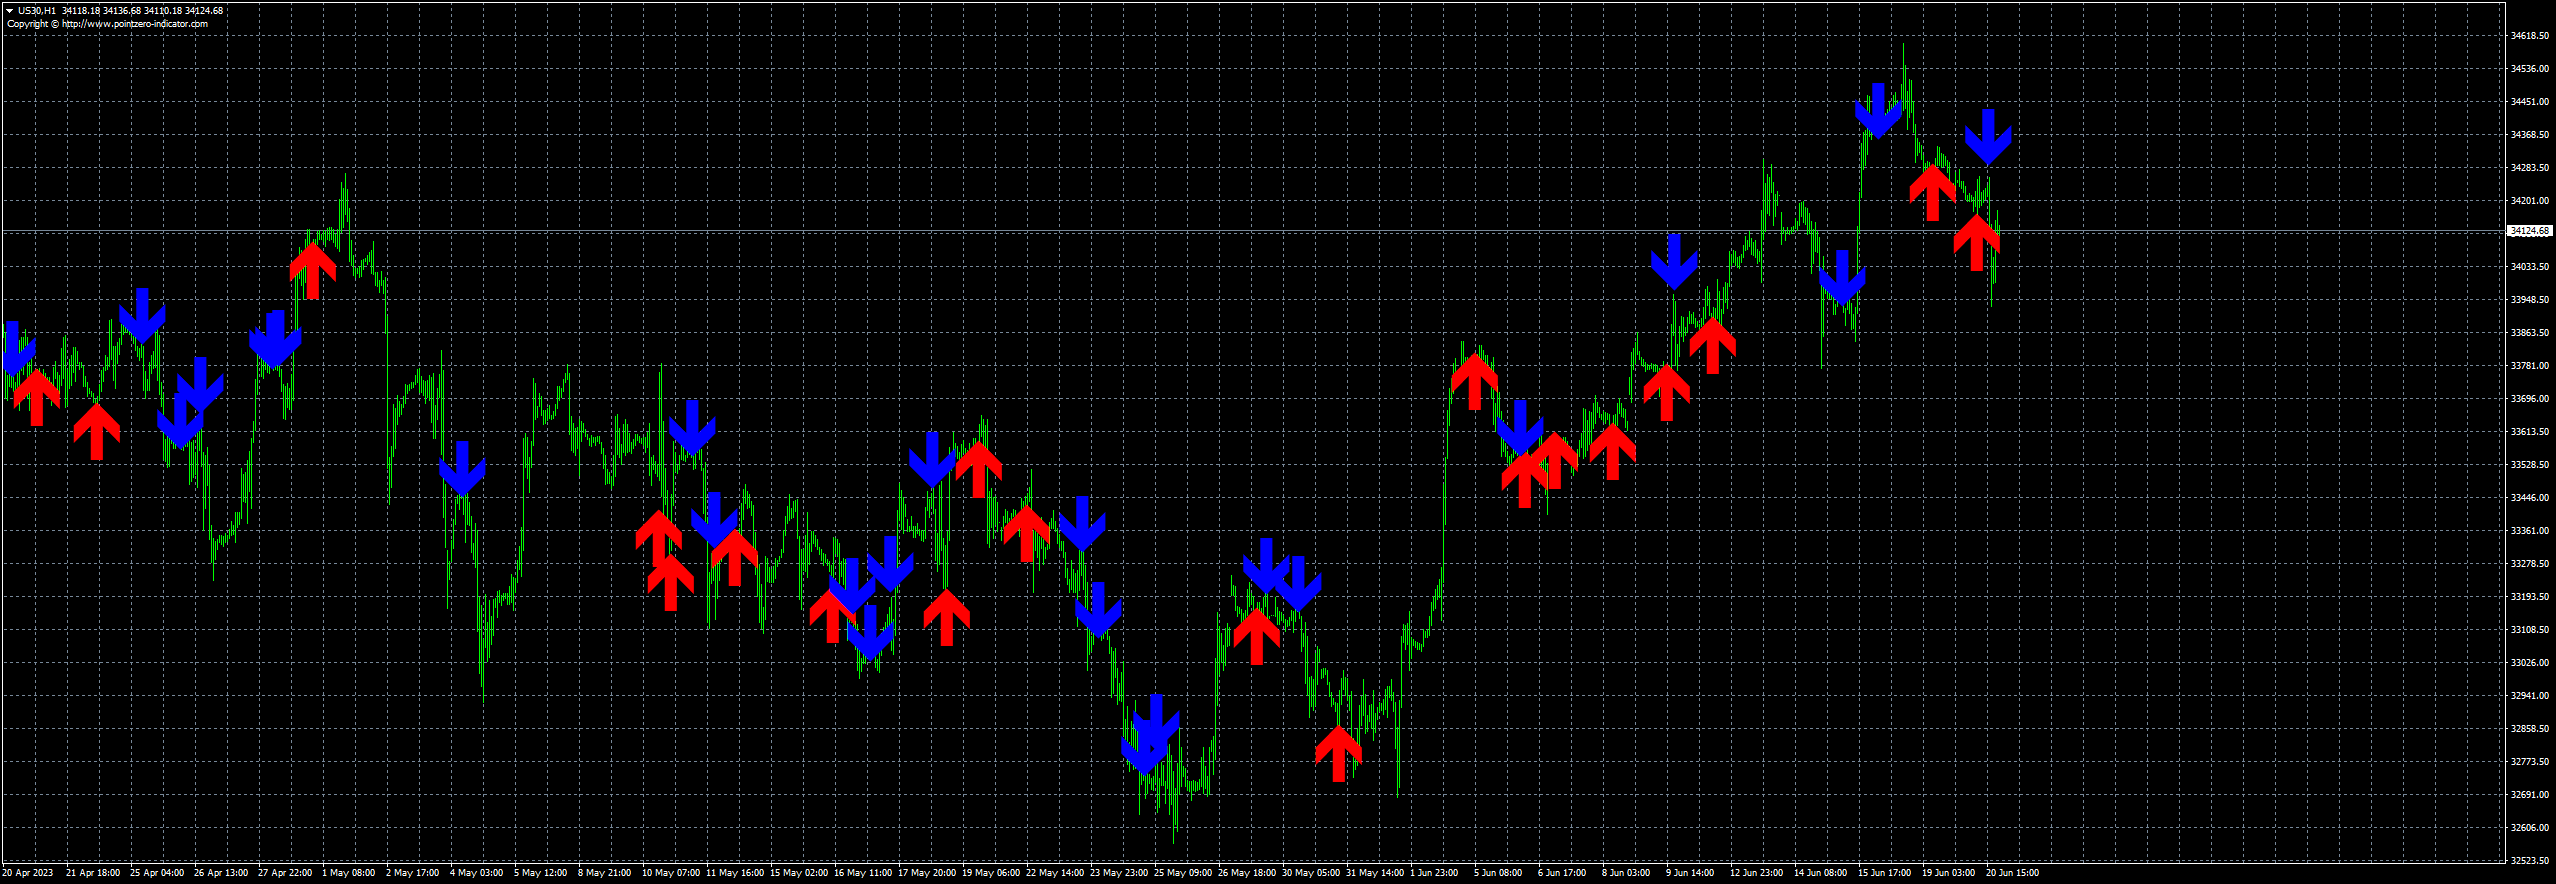
Task: Click the 10 May 07:00 time axis label
Action: [671, 873]
